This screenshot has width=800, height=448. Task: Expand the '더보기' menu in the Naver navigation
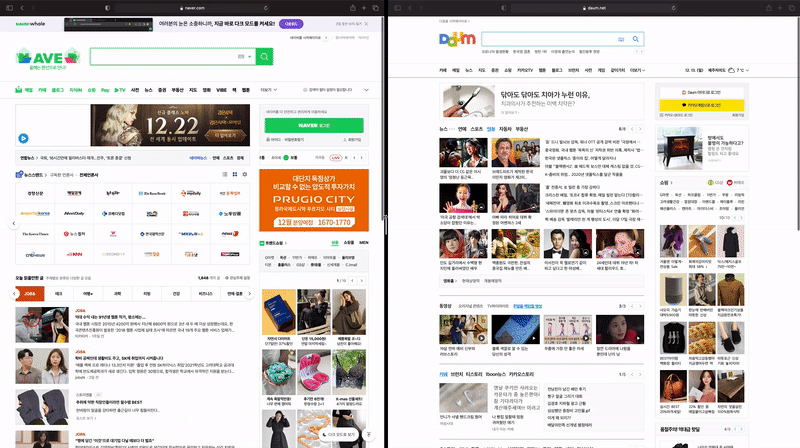(x=268, y=90)
